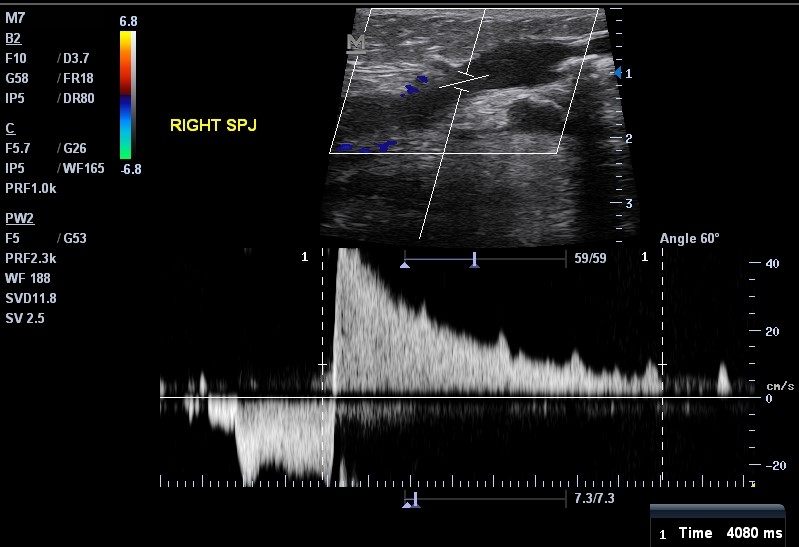This screenshot has width=799, height=547.
Task: Click the lower cine slider thumb
Action: [x=415, y=500]
